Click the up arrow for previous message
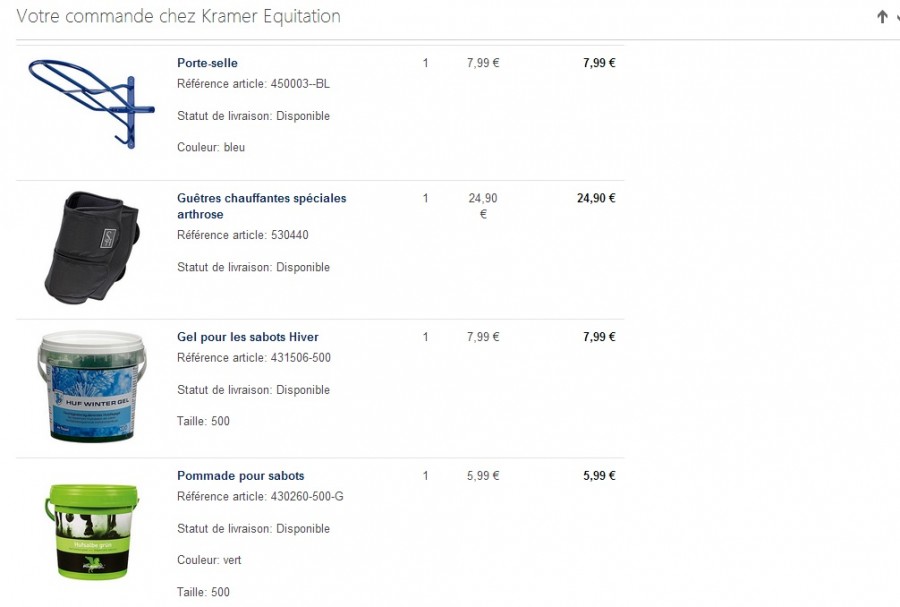The image size is (900, 607). click(882, 17)
